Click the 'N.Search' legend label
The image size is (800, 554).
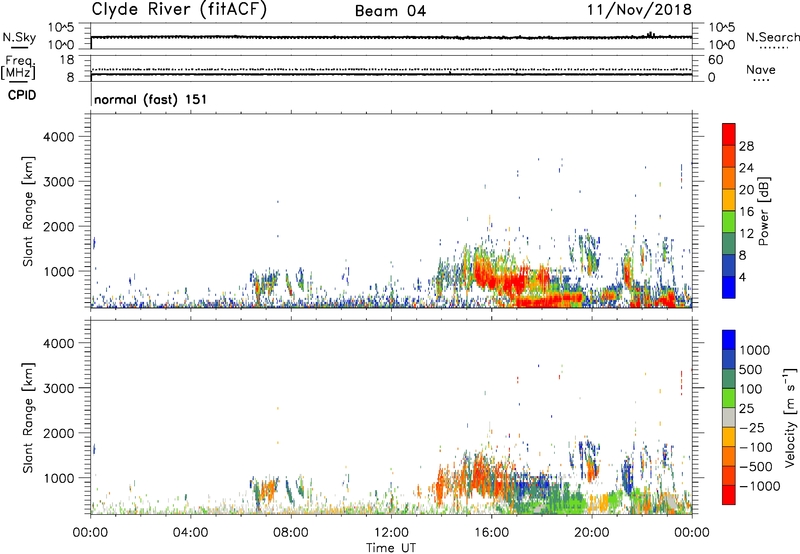[772, 37]
